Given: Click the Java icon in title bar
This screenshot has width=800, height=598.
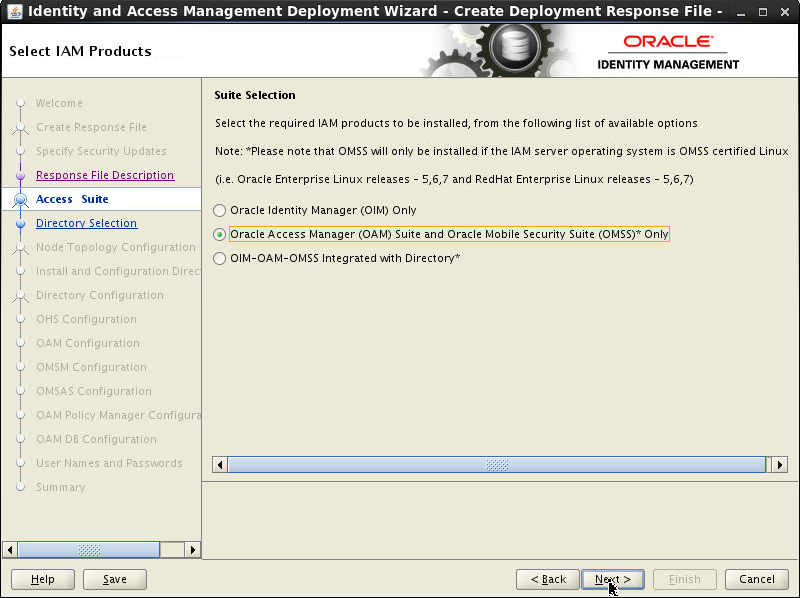Looking at the screenshot, I should coord(15,11).
